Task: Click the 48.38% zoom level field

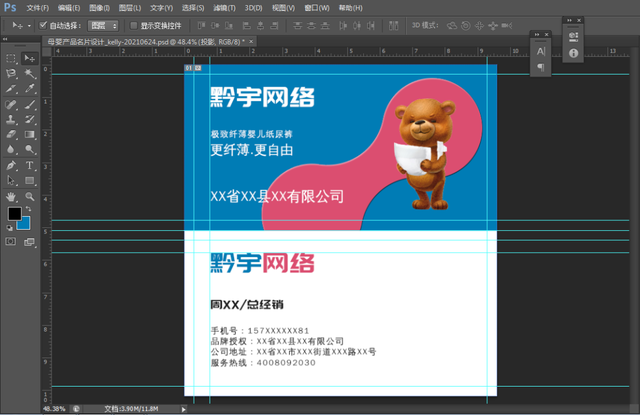Action: (54, 408)
